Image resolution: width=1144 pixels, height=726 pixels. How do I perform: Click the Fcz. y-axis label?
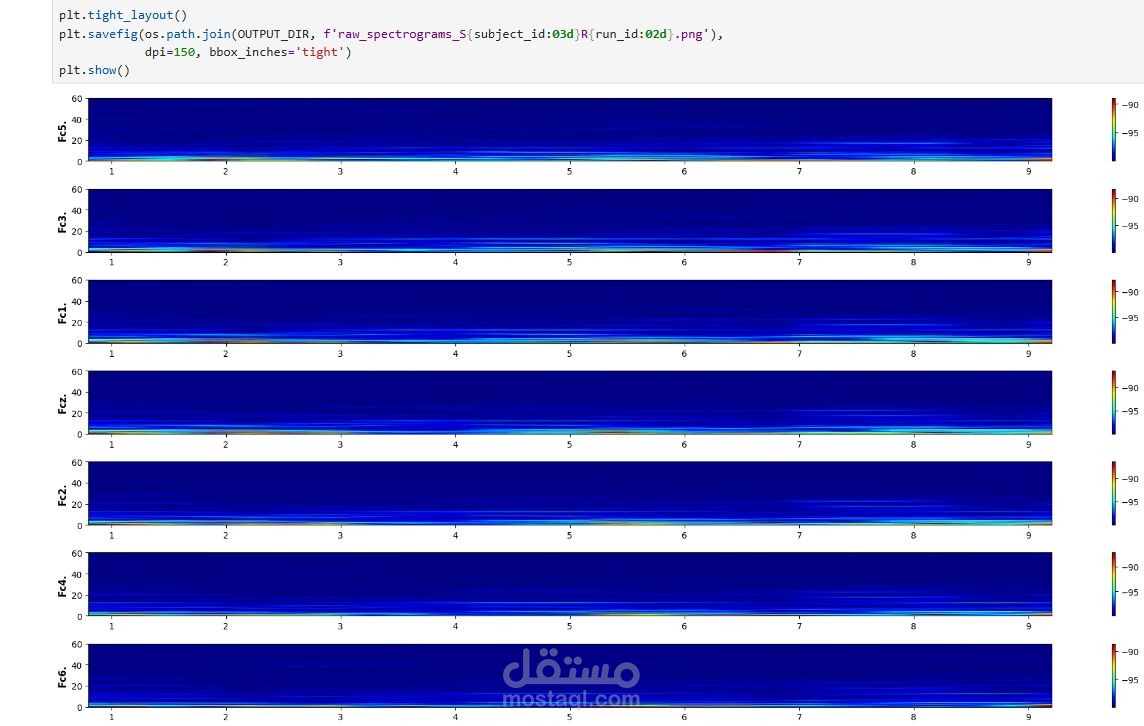click(x=63, y=404)
